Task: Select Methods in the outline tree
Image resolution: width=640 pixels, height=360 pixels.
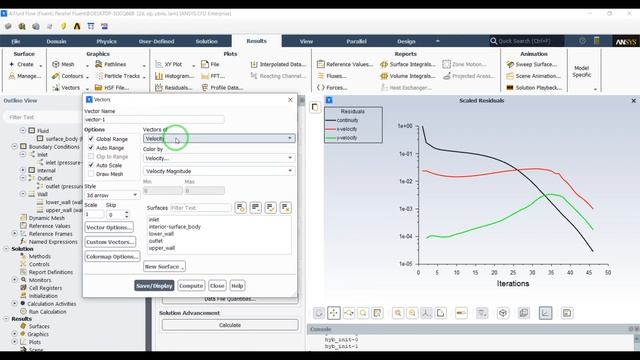Action: [40, 256]
